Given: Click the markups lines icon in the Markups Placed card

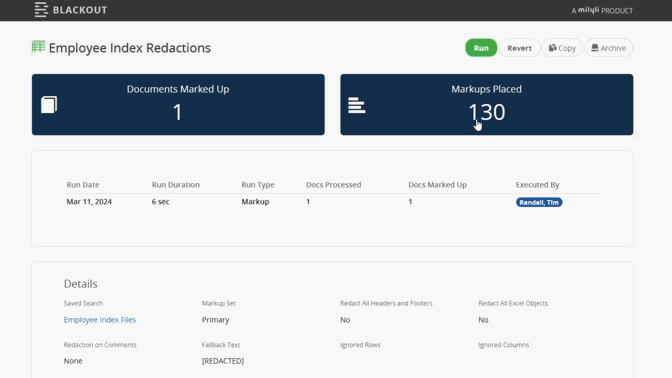Looking at the screenshot, I should pyautogui.click(x=357, y=105).
